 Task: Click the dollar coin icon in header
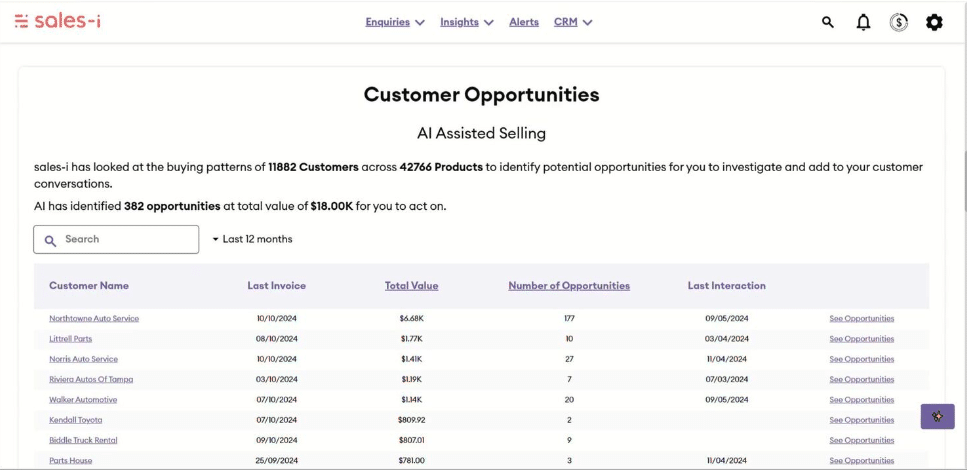(x=899, y=23)
